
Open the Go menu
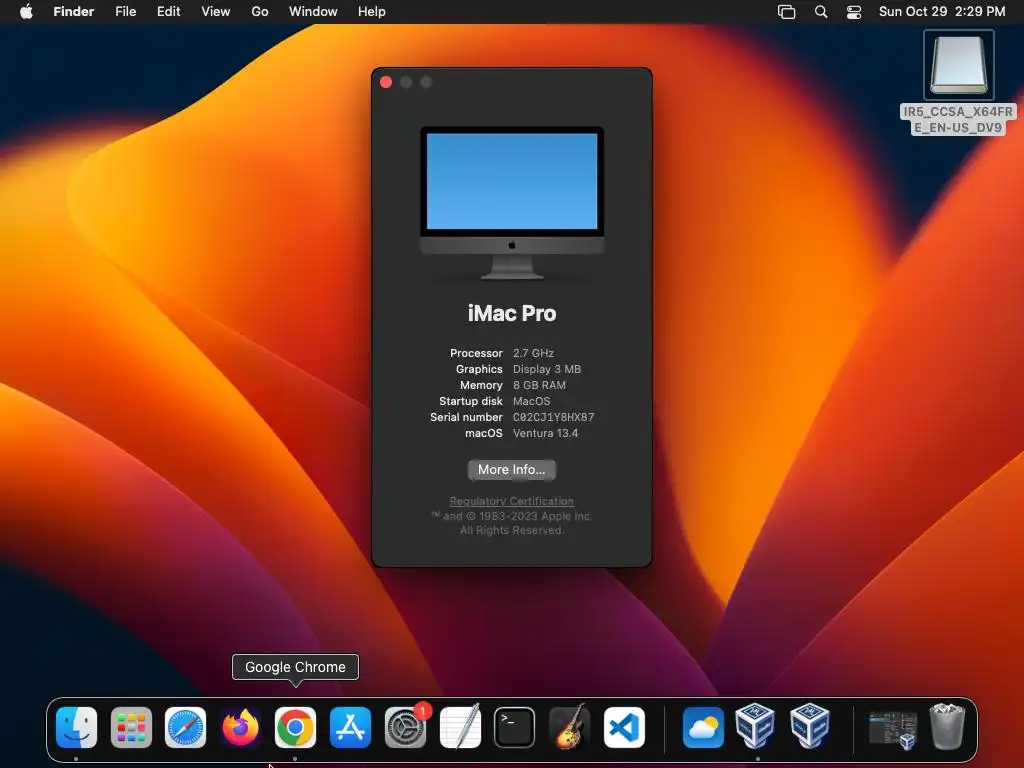pos(260,11)
